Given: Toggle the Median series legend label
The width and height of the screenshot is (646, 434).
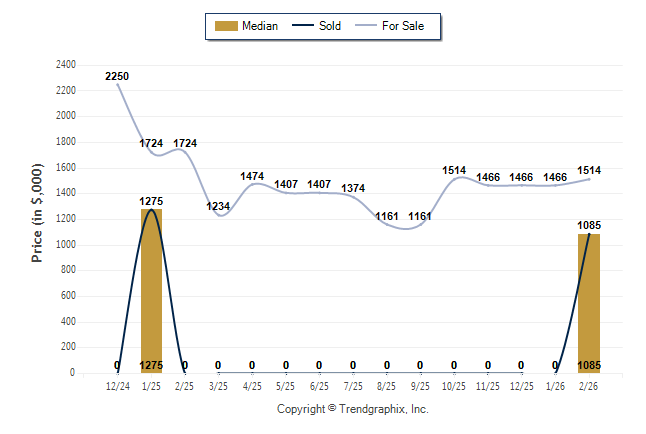Looking at the screenshot, I should [262, 26].
